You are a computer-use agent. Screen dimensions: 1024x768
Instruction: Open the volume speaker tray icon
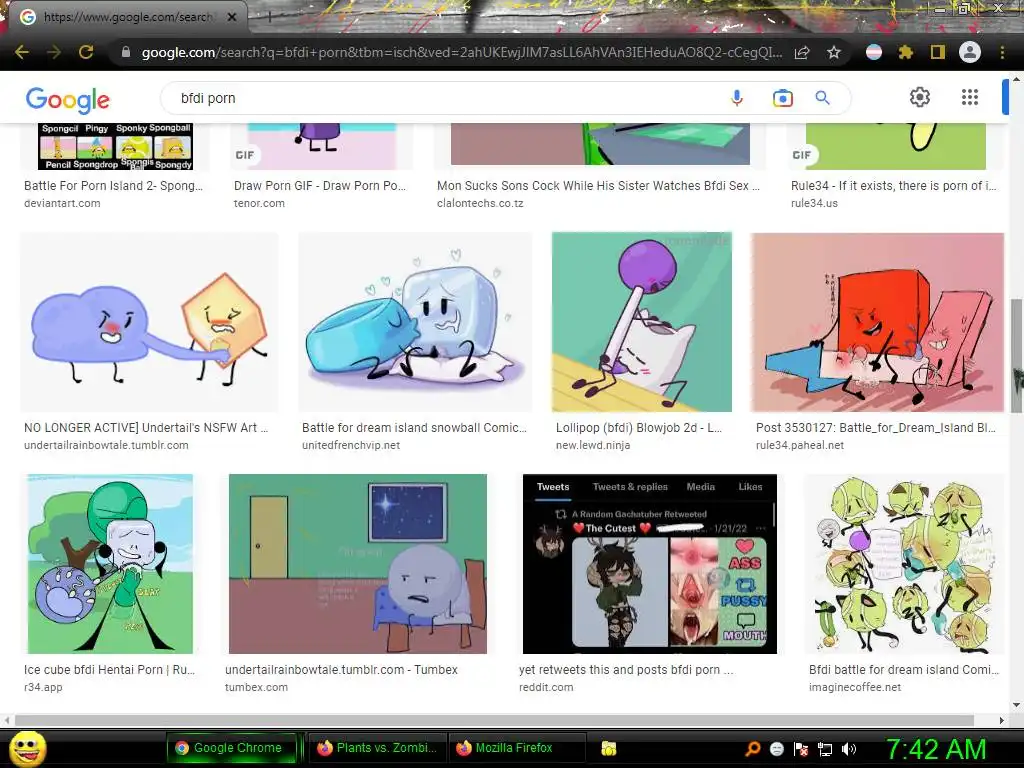coord(849,749)
